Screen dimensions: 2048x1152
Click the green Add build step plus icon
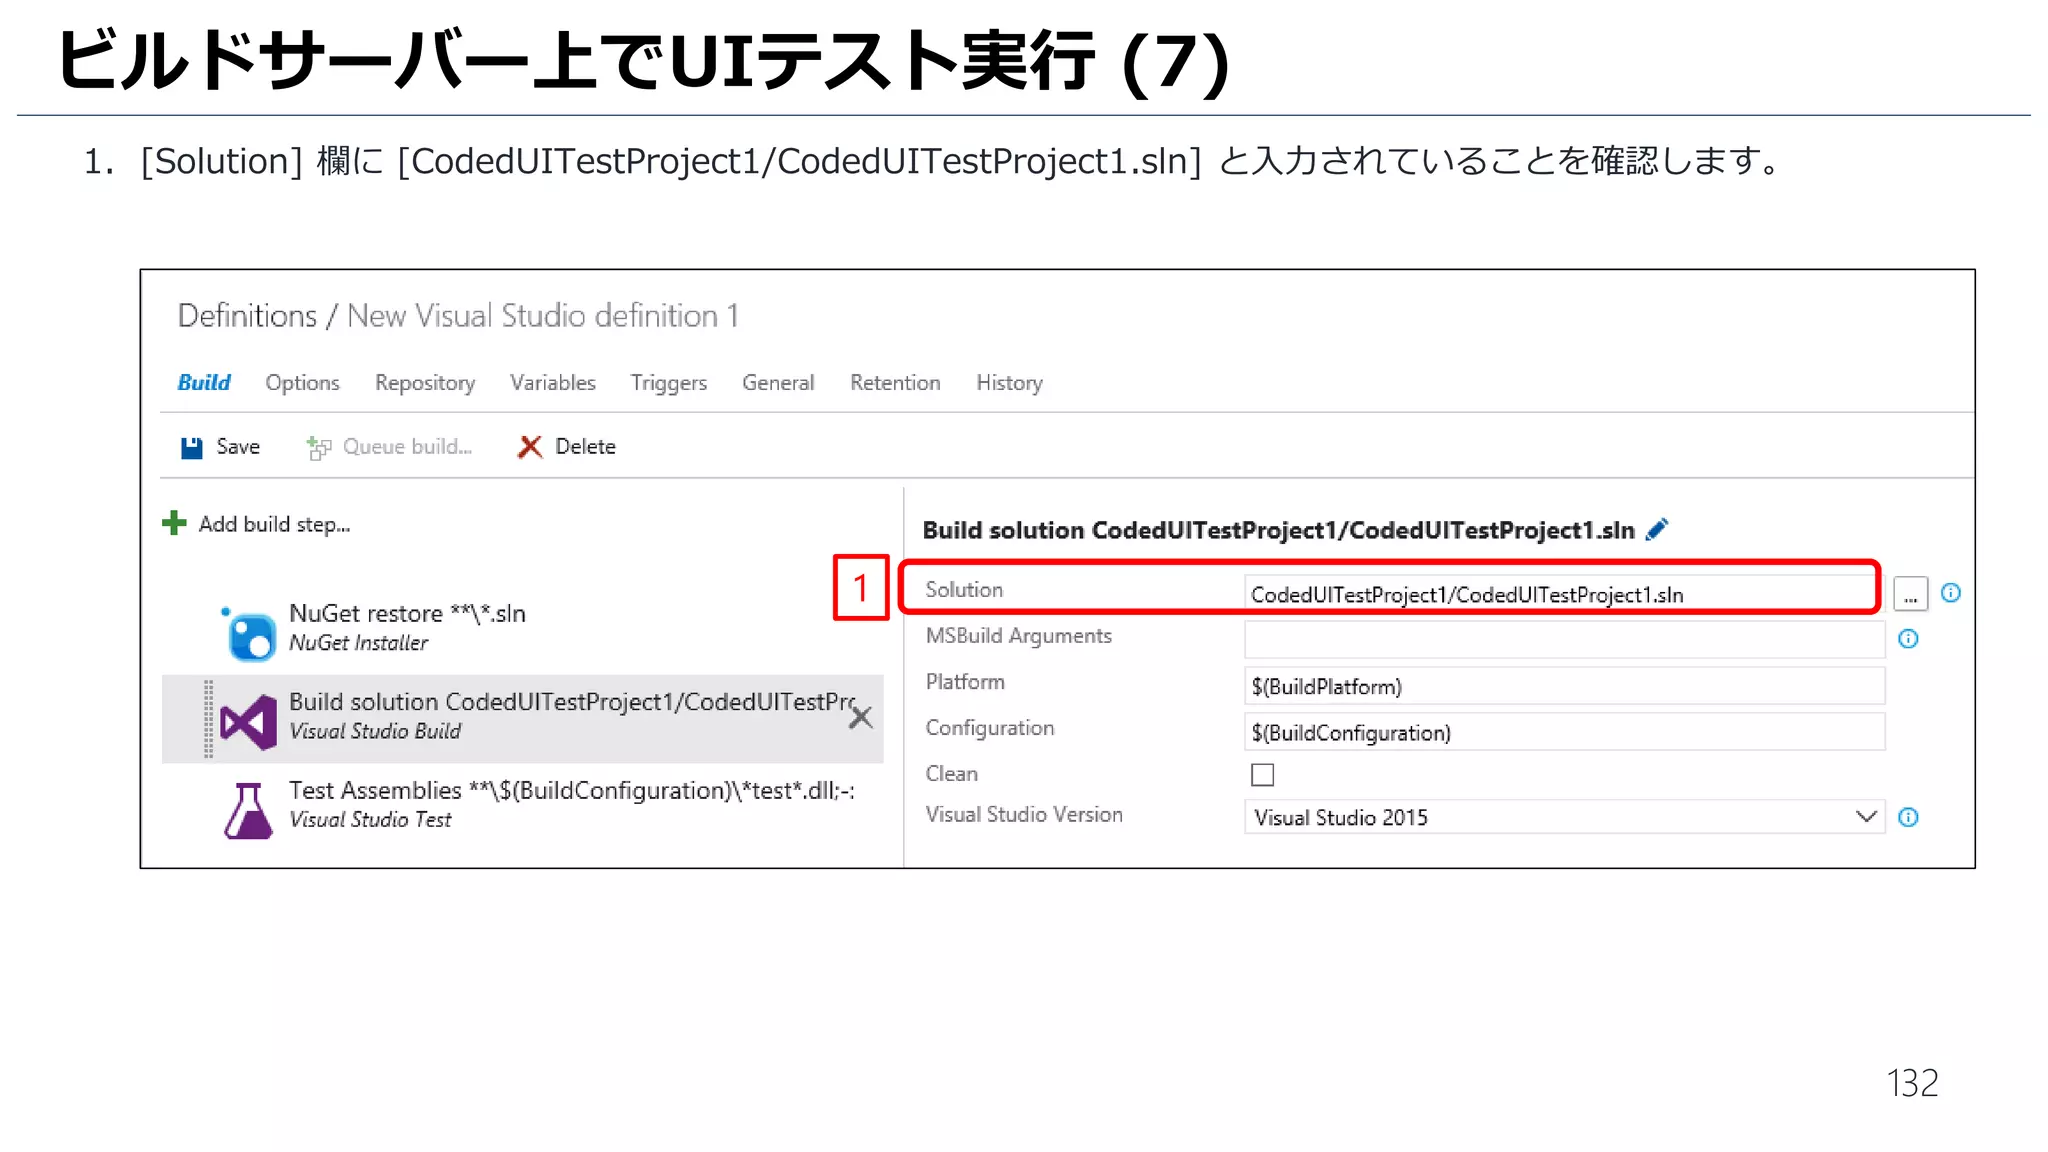click(x=174, y=523)
